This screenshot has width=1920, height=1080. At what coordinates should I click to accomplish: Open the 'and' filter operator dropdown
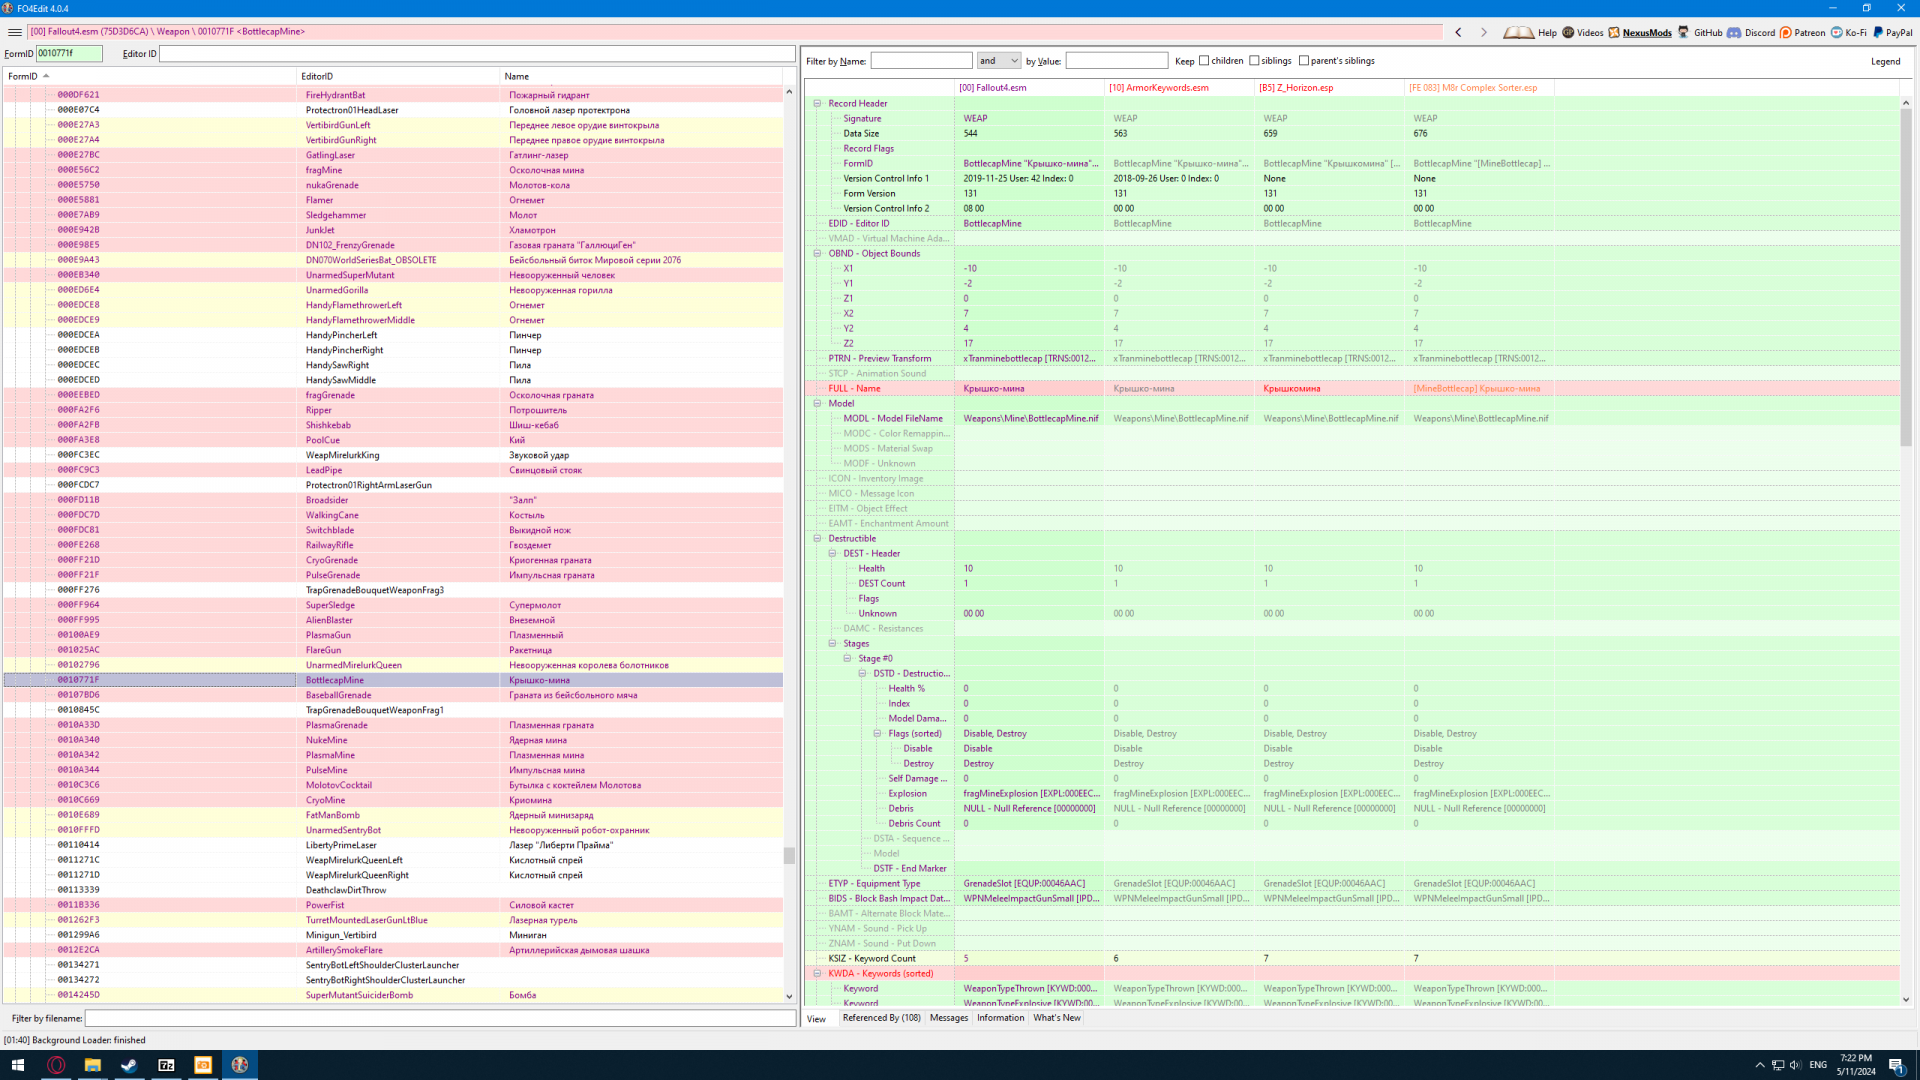coord(998,61)
